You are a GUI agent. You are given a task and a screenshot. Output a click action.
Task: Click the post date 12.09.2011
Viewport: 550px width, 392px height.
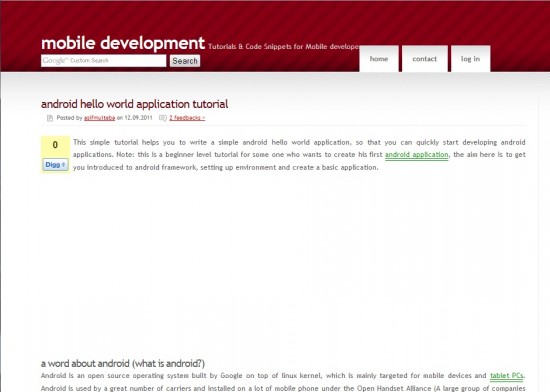tap(139, 118)
